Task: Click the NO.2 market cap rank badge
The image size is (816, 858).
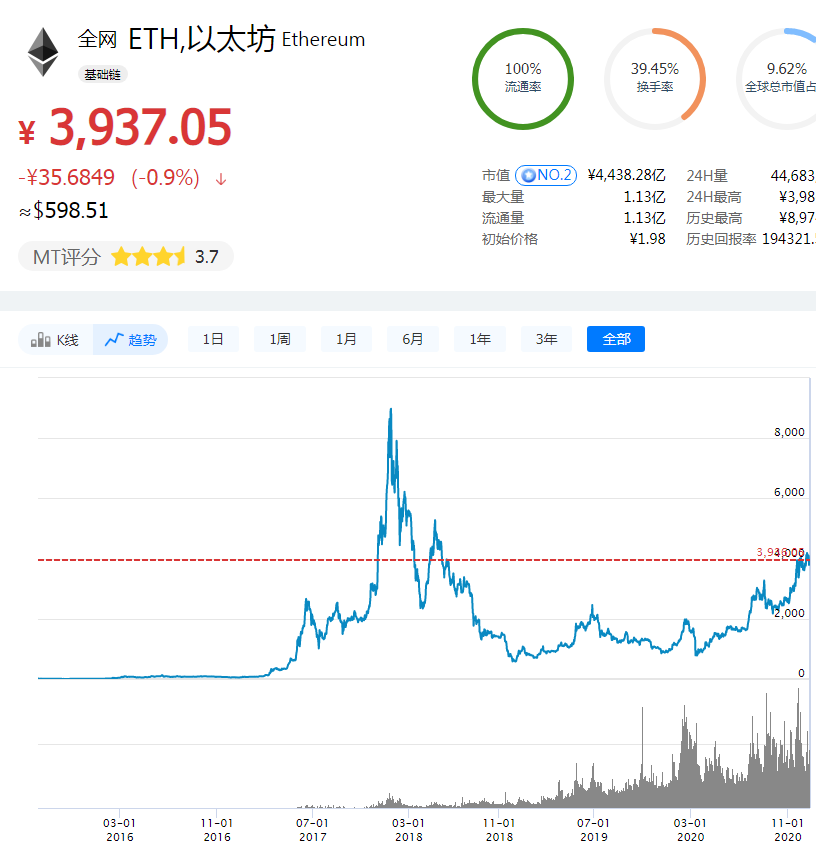Action: pyautogui.click(x=546, y=175)
